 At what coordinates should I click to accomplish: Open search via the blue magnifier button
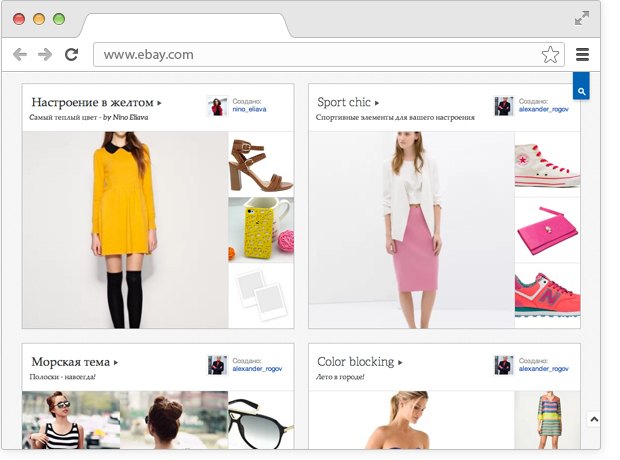[x=581, y=86]
